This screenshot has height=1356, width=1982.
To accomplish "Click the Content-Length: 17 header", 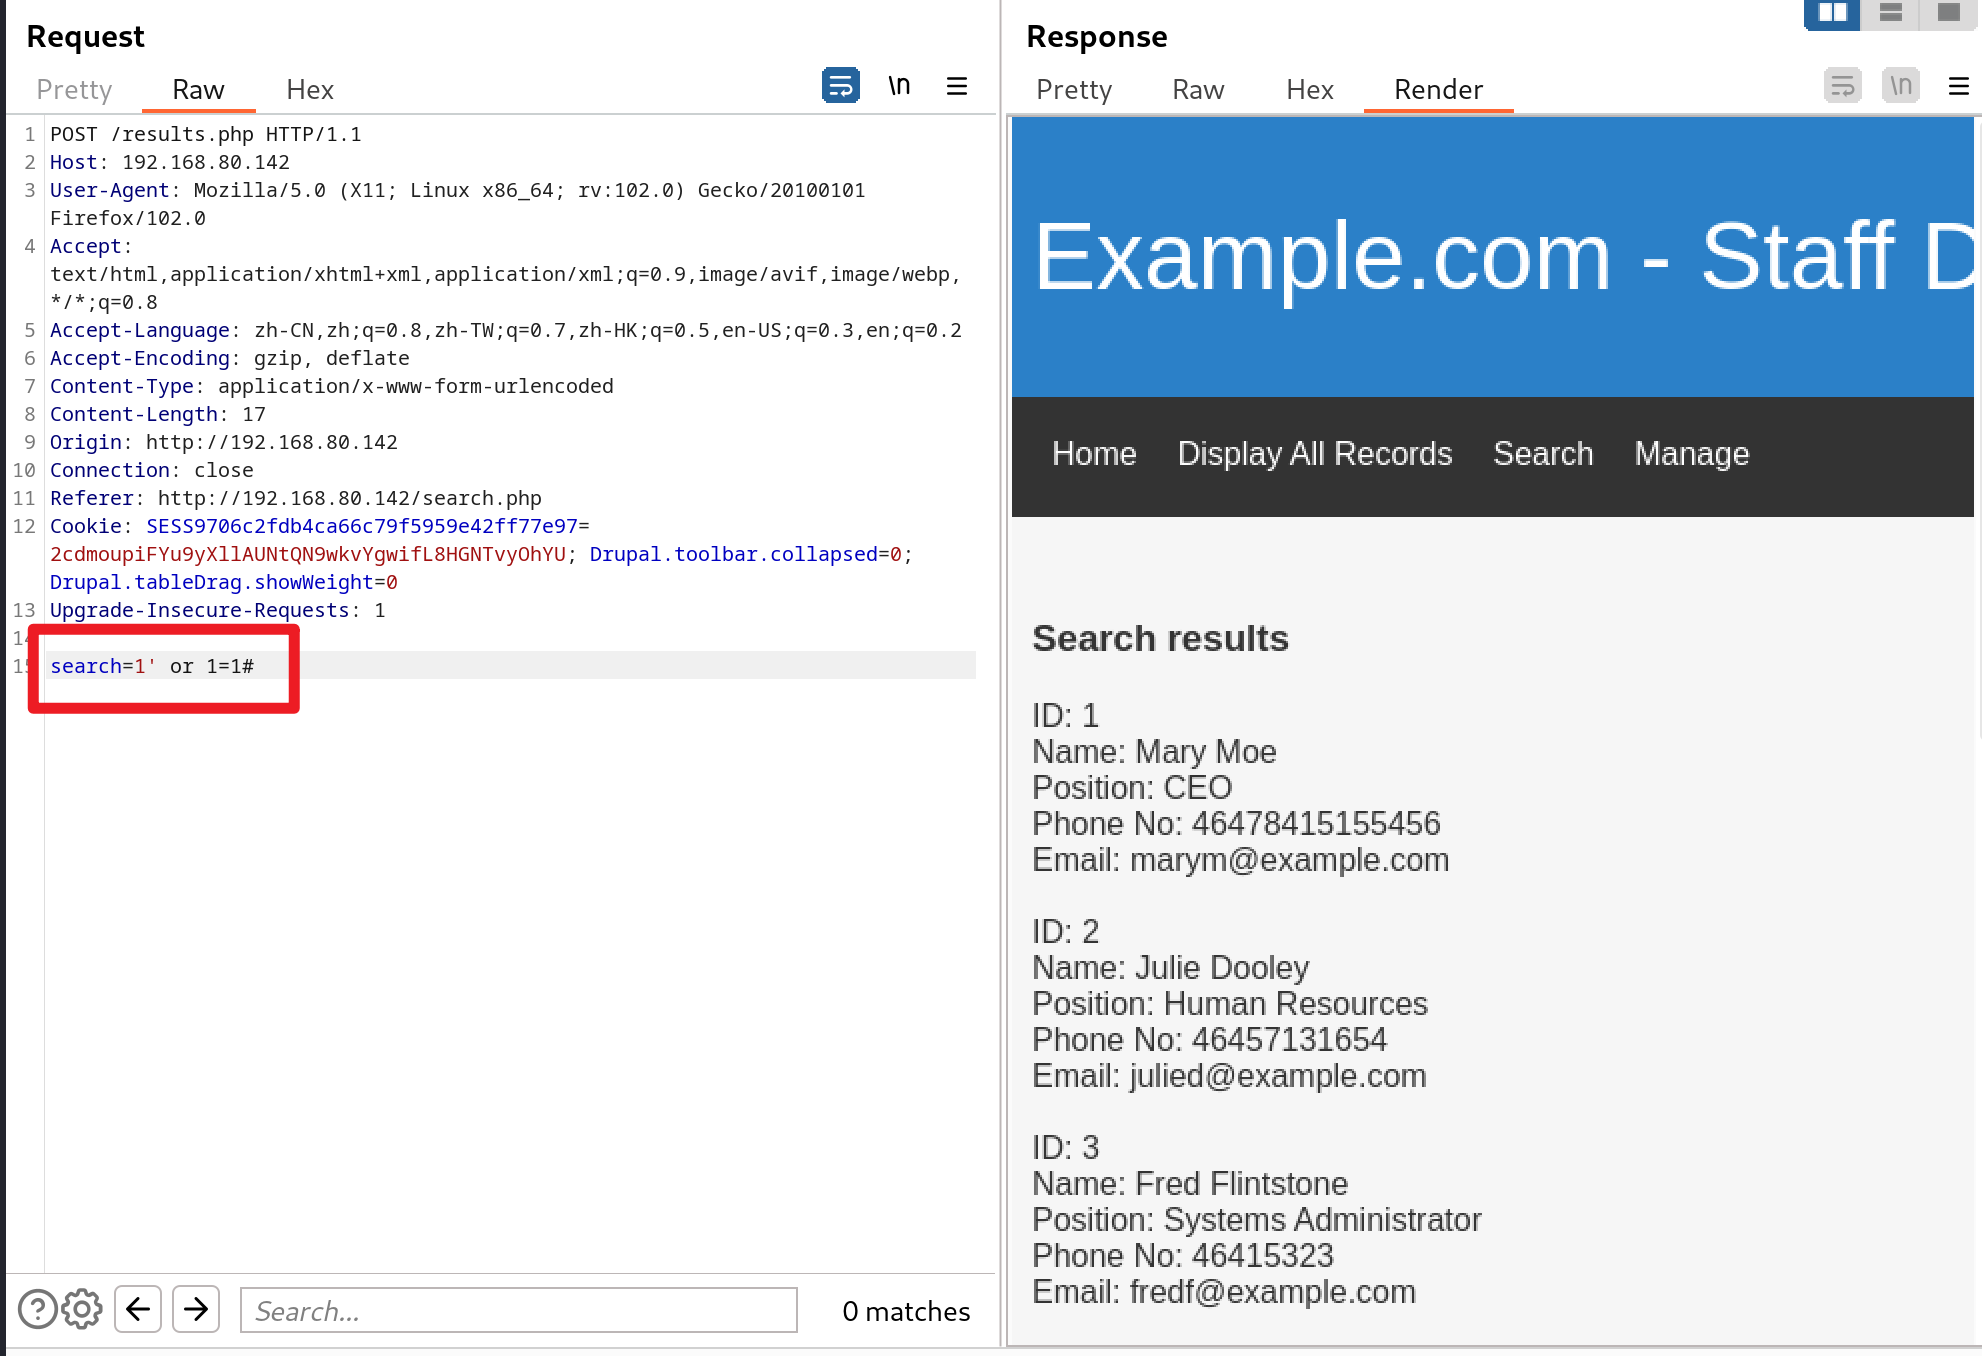I will (158, 414).
